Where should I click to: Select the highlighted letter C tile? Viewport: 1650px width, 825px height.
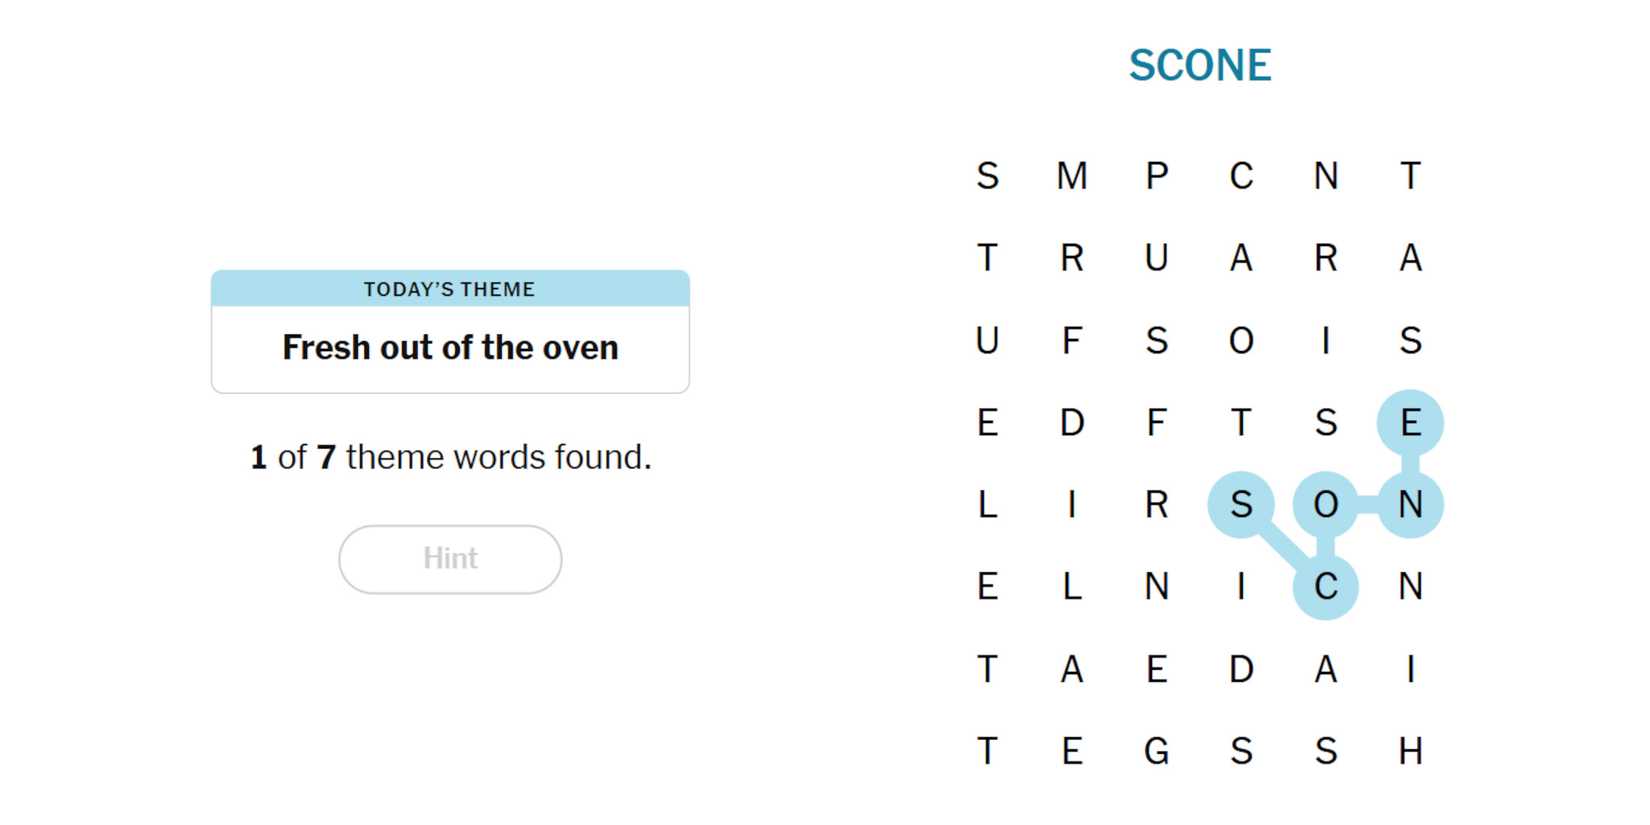point(1325,587)
